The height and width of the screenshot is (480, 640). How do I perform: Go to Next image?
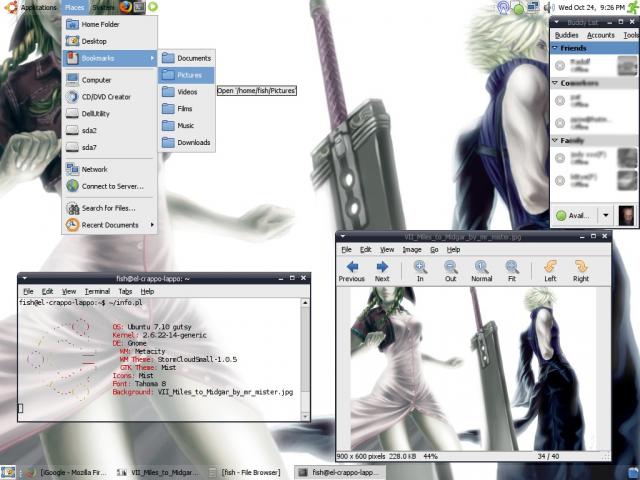tap(382, 272)
